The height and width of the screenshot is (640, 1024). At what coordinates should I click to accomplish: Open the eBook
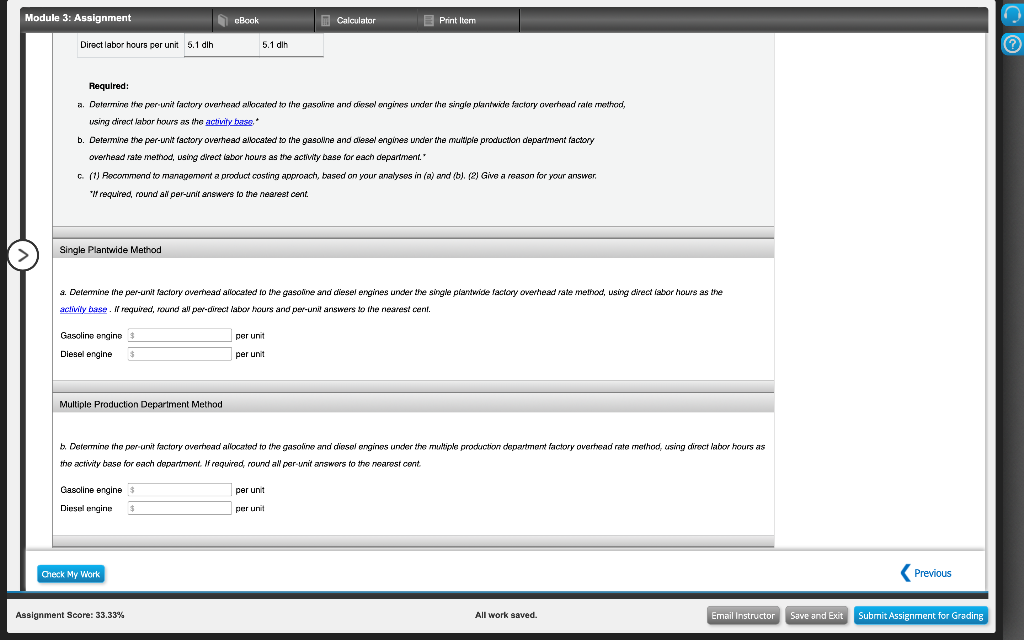tap(245, 18)
